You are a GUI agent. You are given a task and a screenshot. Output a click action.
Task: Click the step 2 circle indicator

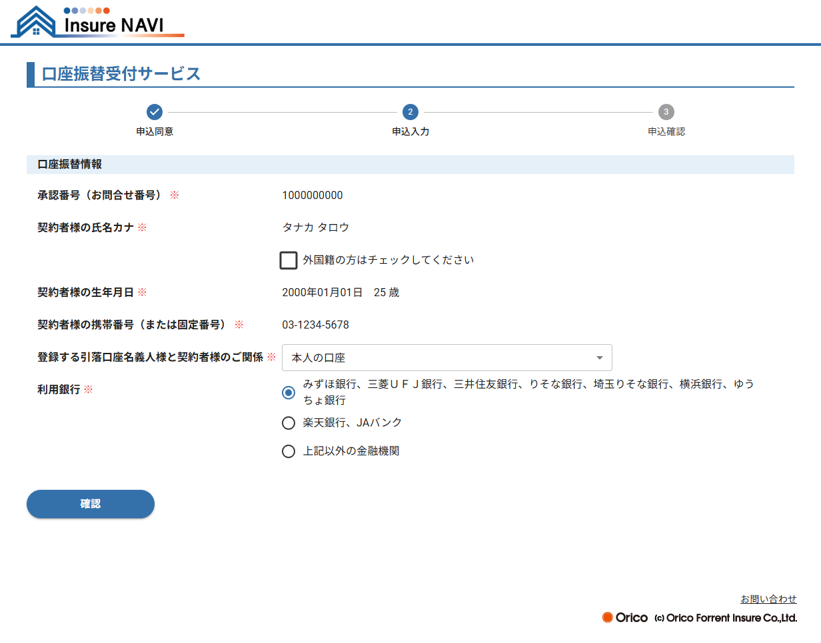coord(410,112)
